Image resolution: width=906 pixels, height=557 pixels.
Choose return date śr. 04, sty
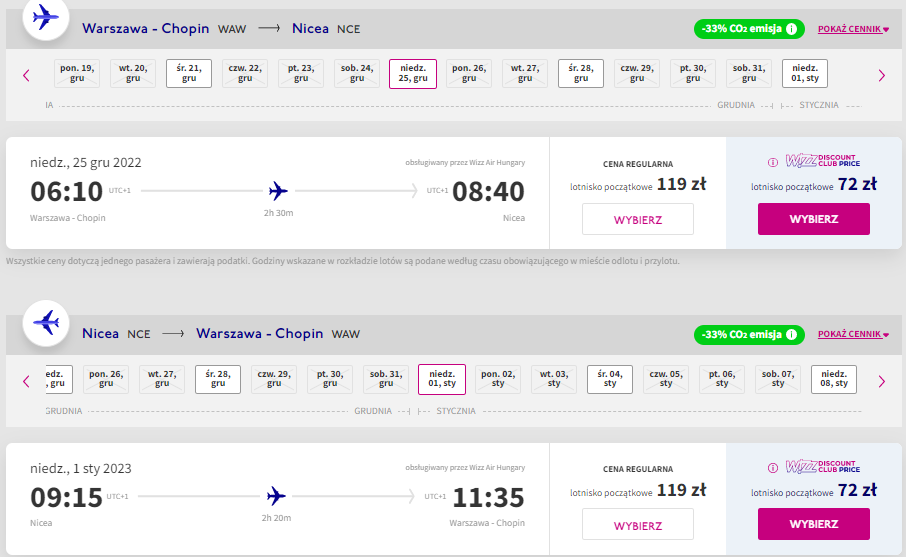[610, 379]
